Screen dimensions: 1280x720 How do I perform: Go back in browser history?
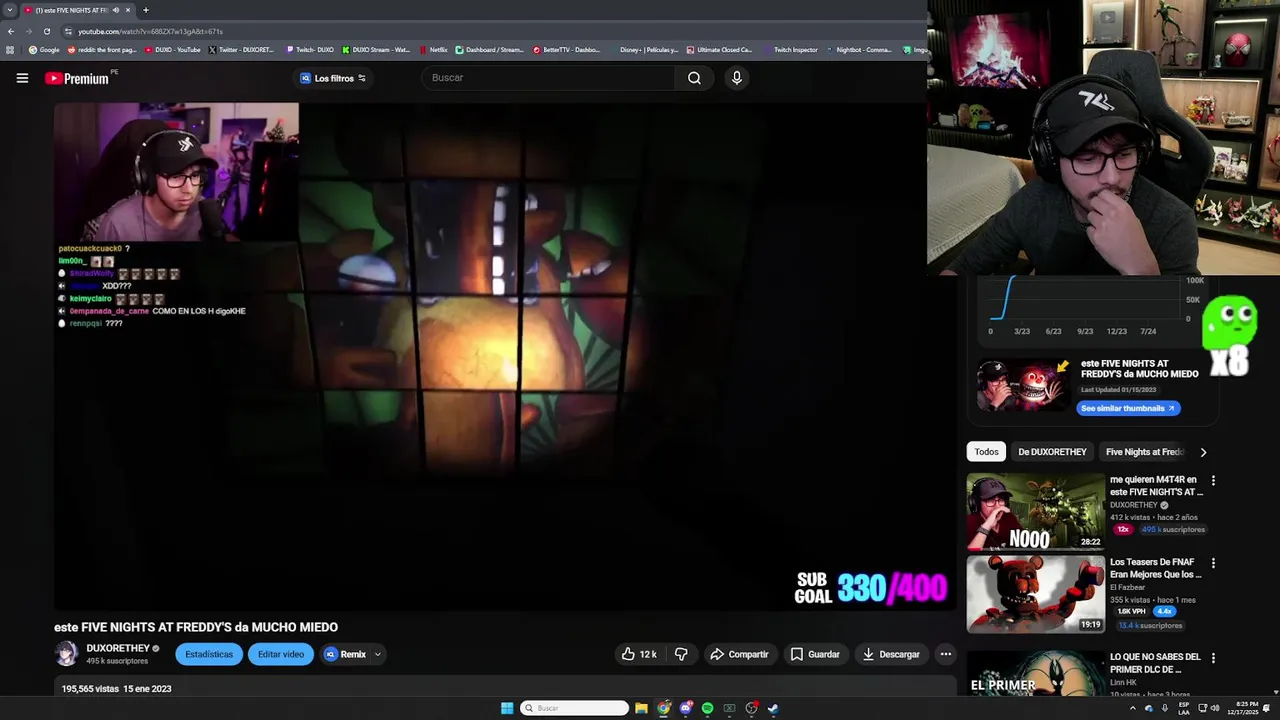(11, 31)
